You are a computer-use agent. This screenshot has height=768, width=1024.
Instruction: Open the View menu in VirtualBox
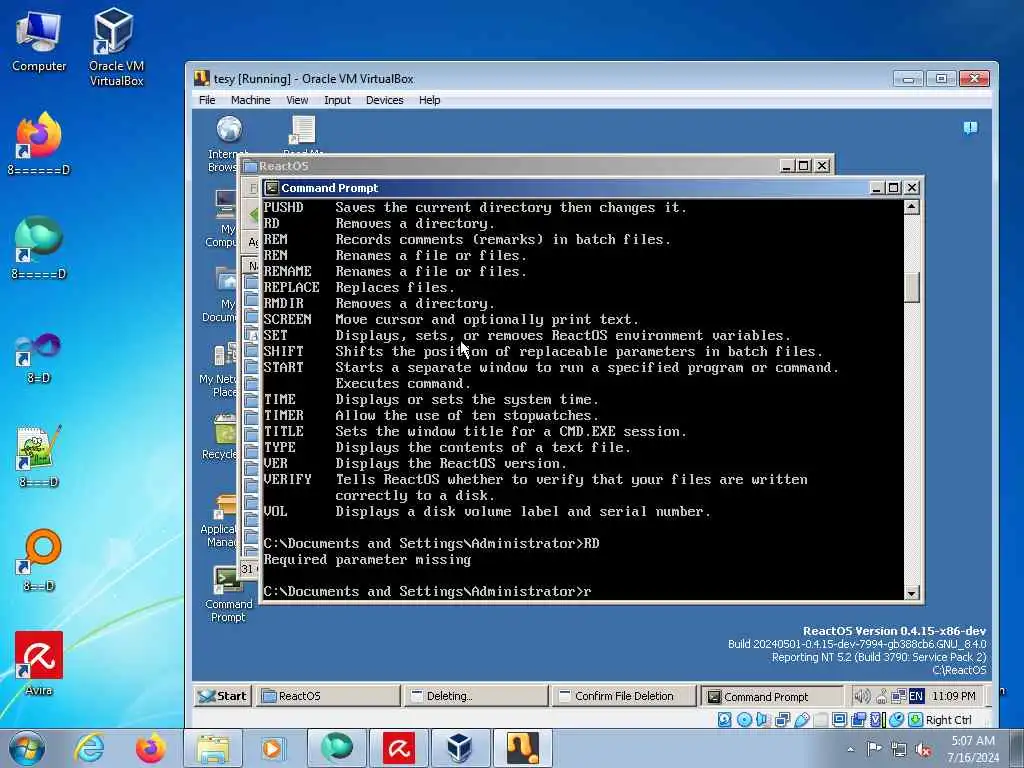pos(296,100)
